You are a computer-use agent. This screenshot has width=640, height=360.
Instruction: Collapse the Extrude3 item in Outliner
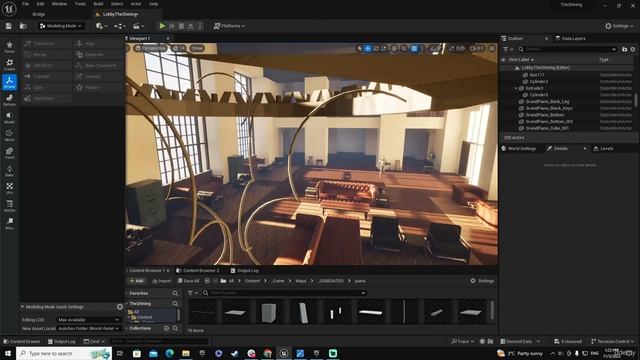pyautogui.click(x=516, y=88)
